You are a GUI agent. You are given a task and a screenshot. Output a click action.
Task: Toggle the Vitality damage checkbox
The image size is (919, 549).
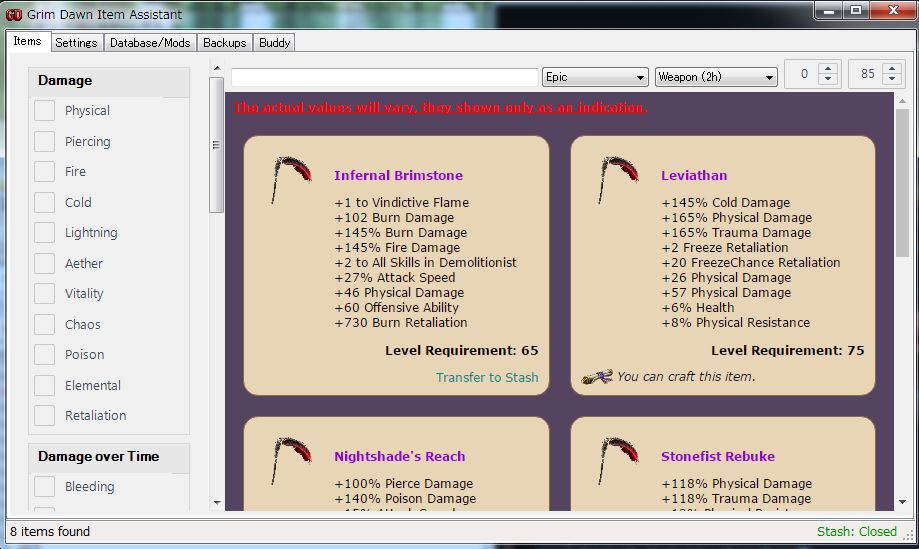[x=45, y=294]
